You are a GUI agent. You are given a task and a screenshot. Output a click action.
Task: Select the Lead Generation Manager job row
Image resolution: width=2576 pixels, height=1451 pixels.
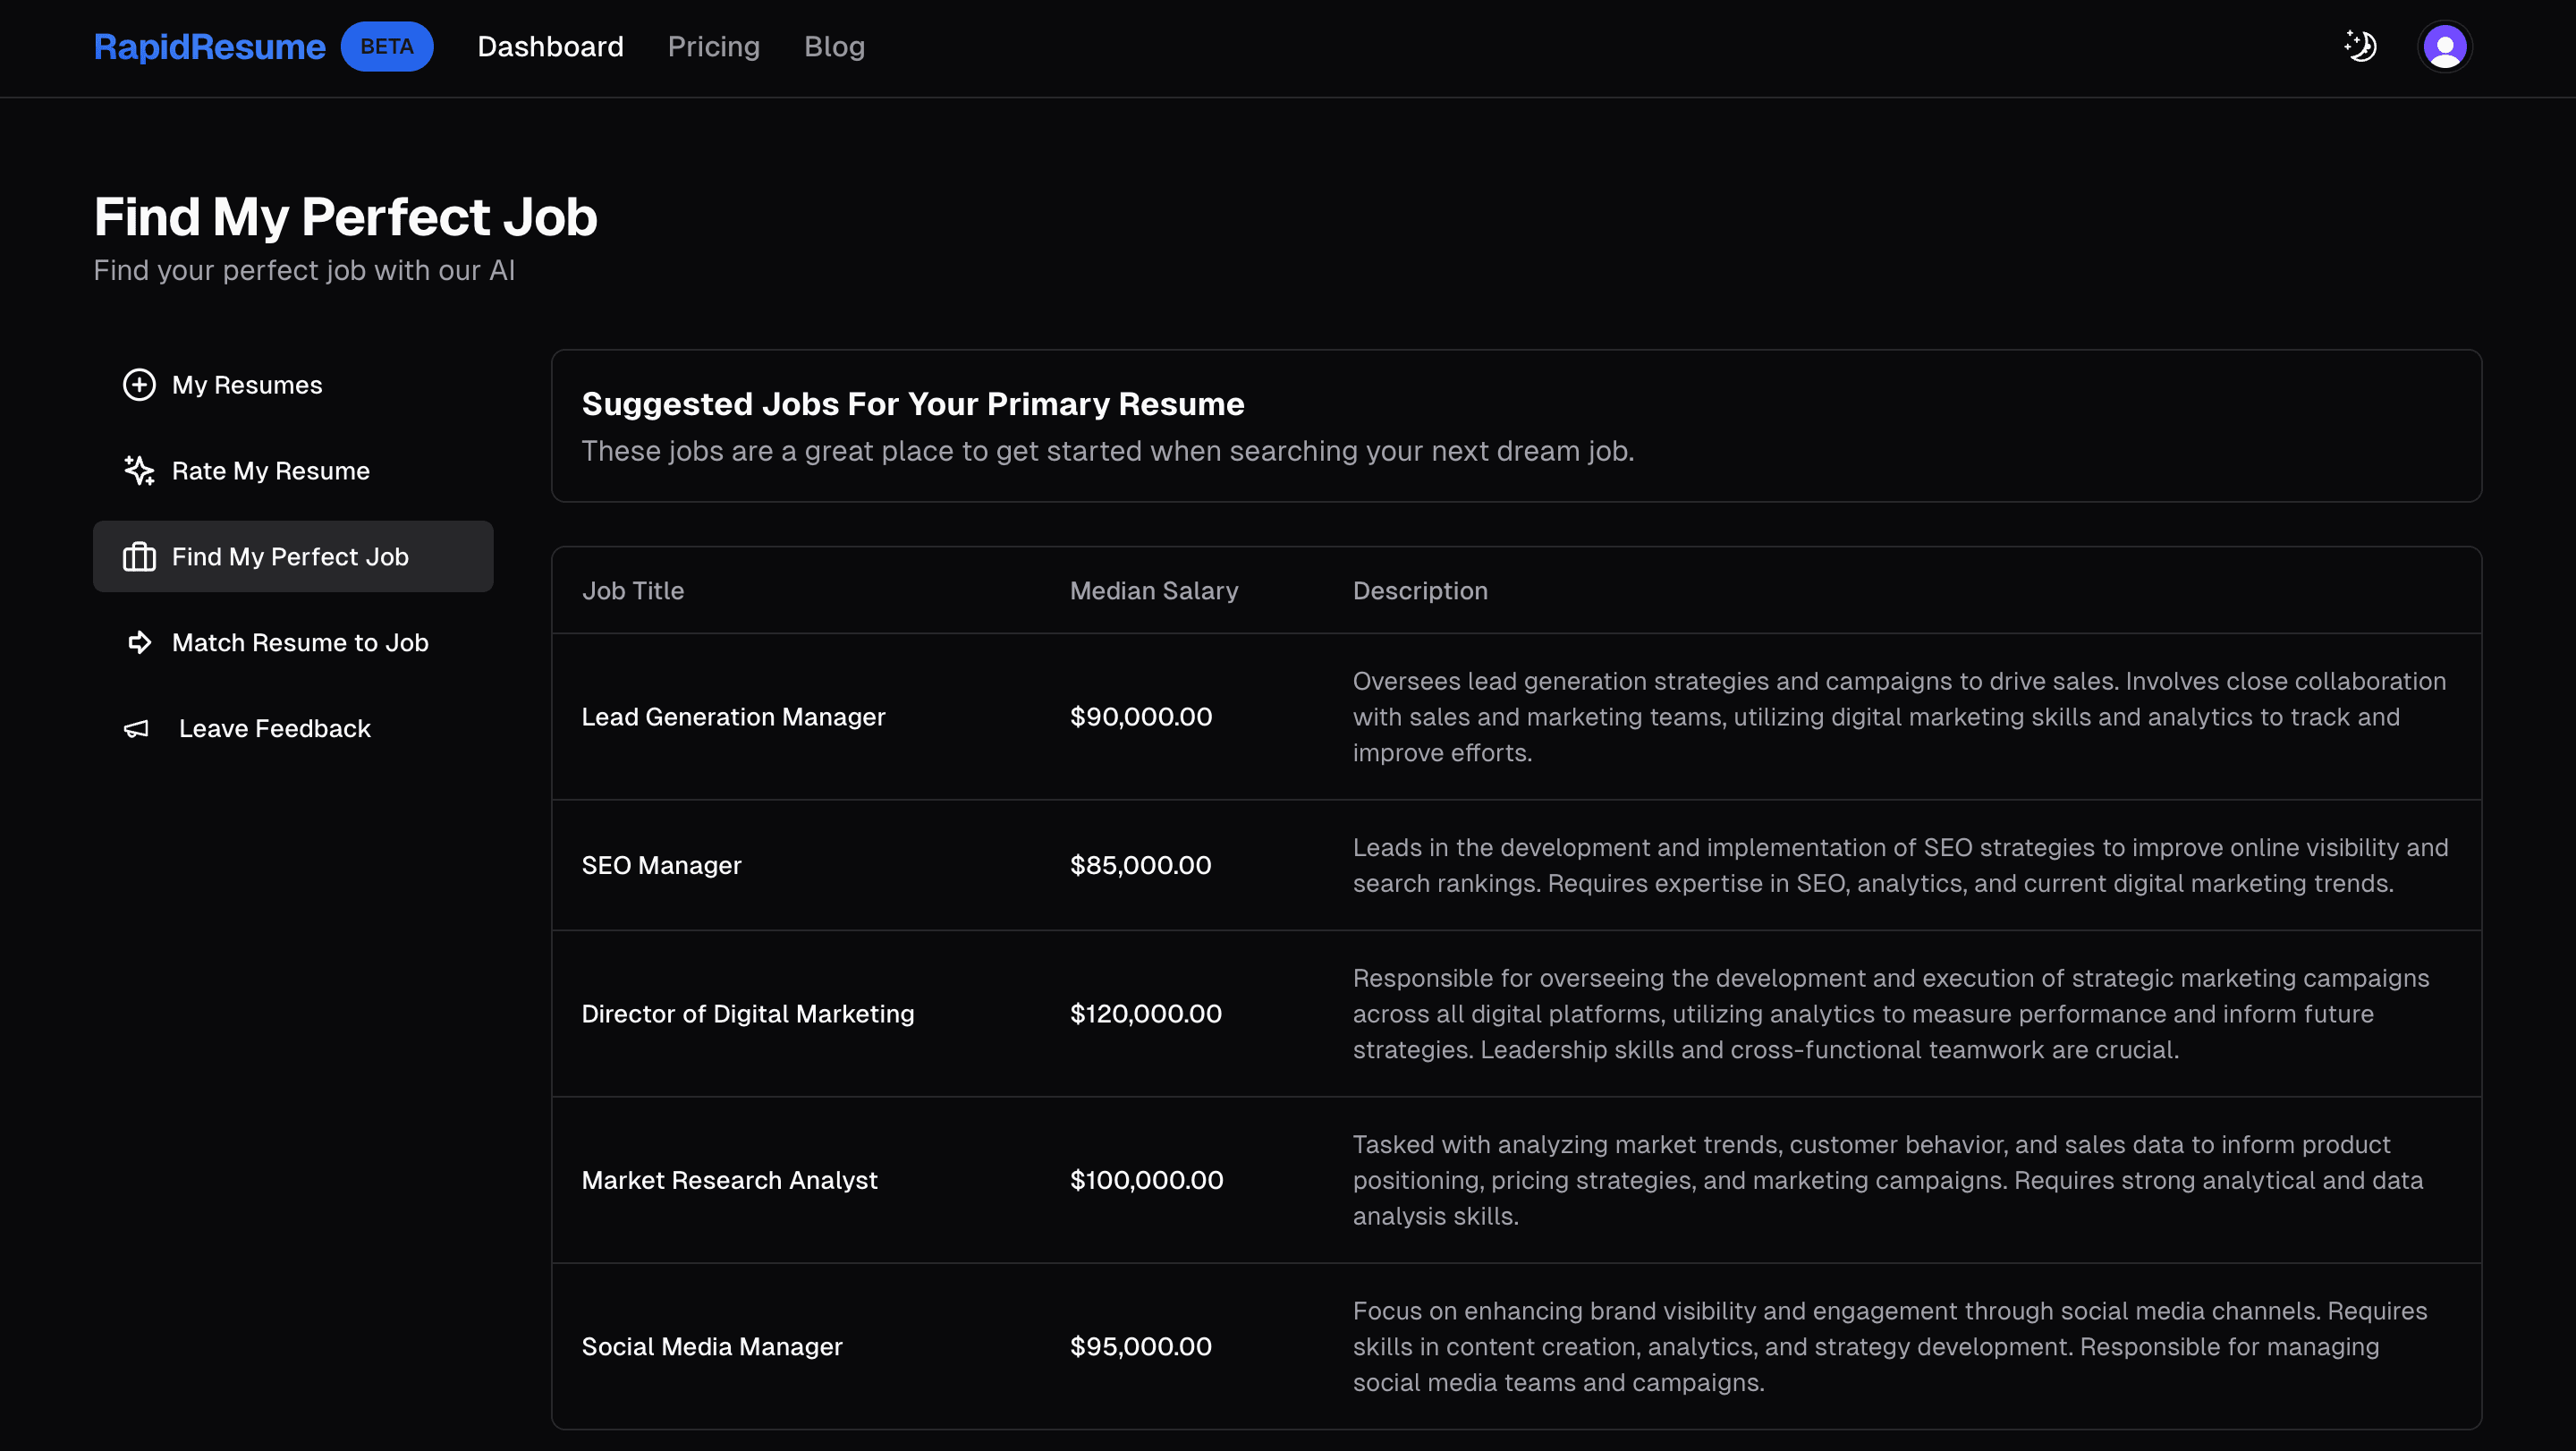[733, 716]
